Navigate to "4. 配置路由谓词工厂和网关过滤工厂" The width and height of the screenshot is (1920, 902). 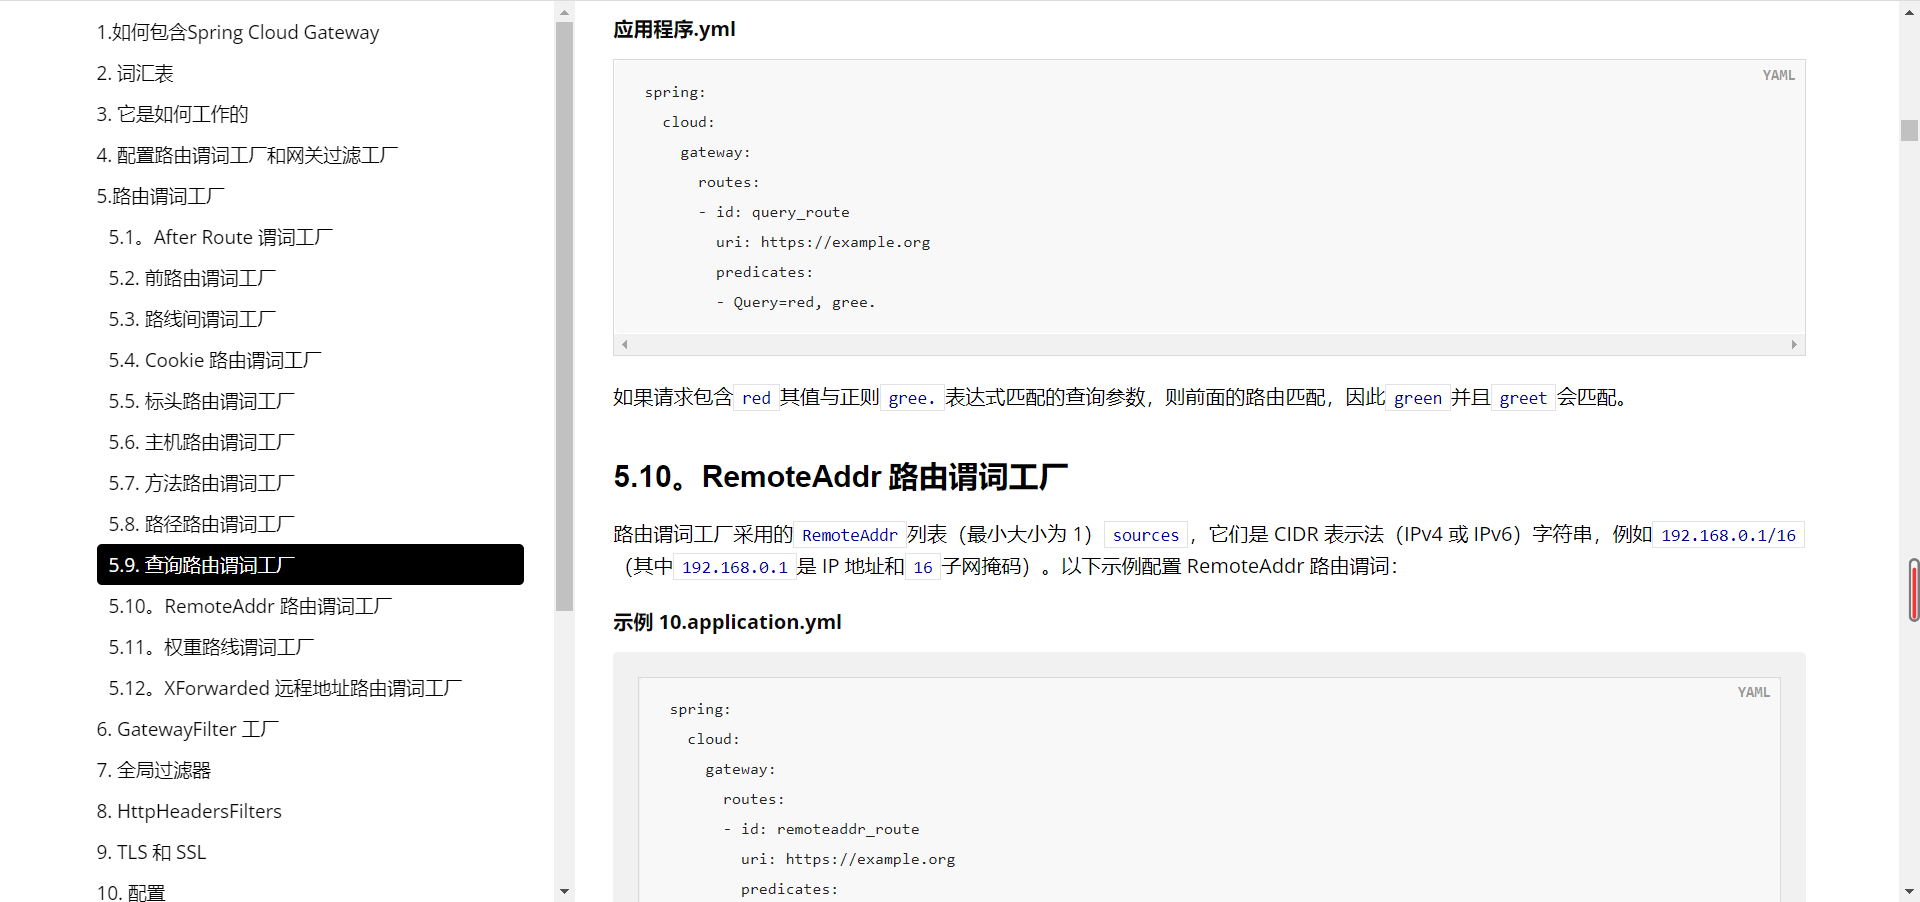click(246, 154)
